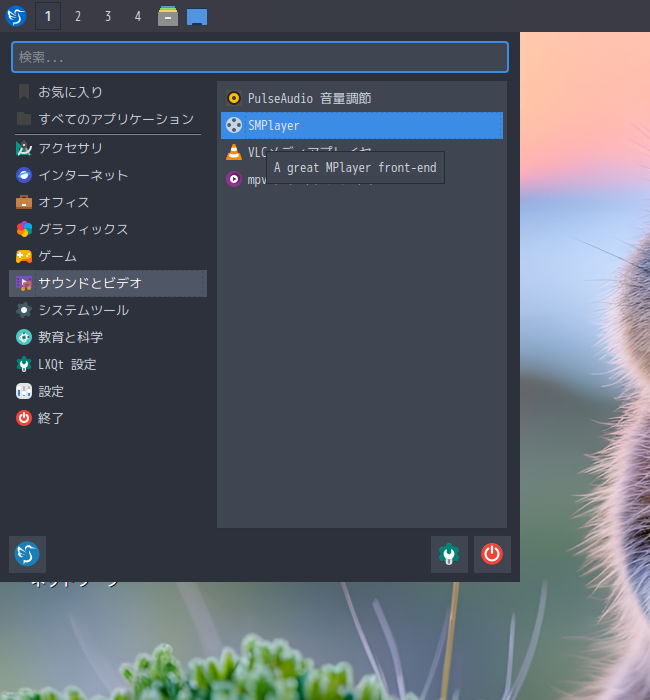Click the mpv purple play icon

(234, 179)
